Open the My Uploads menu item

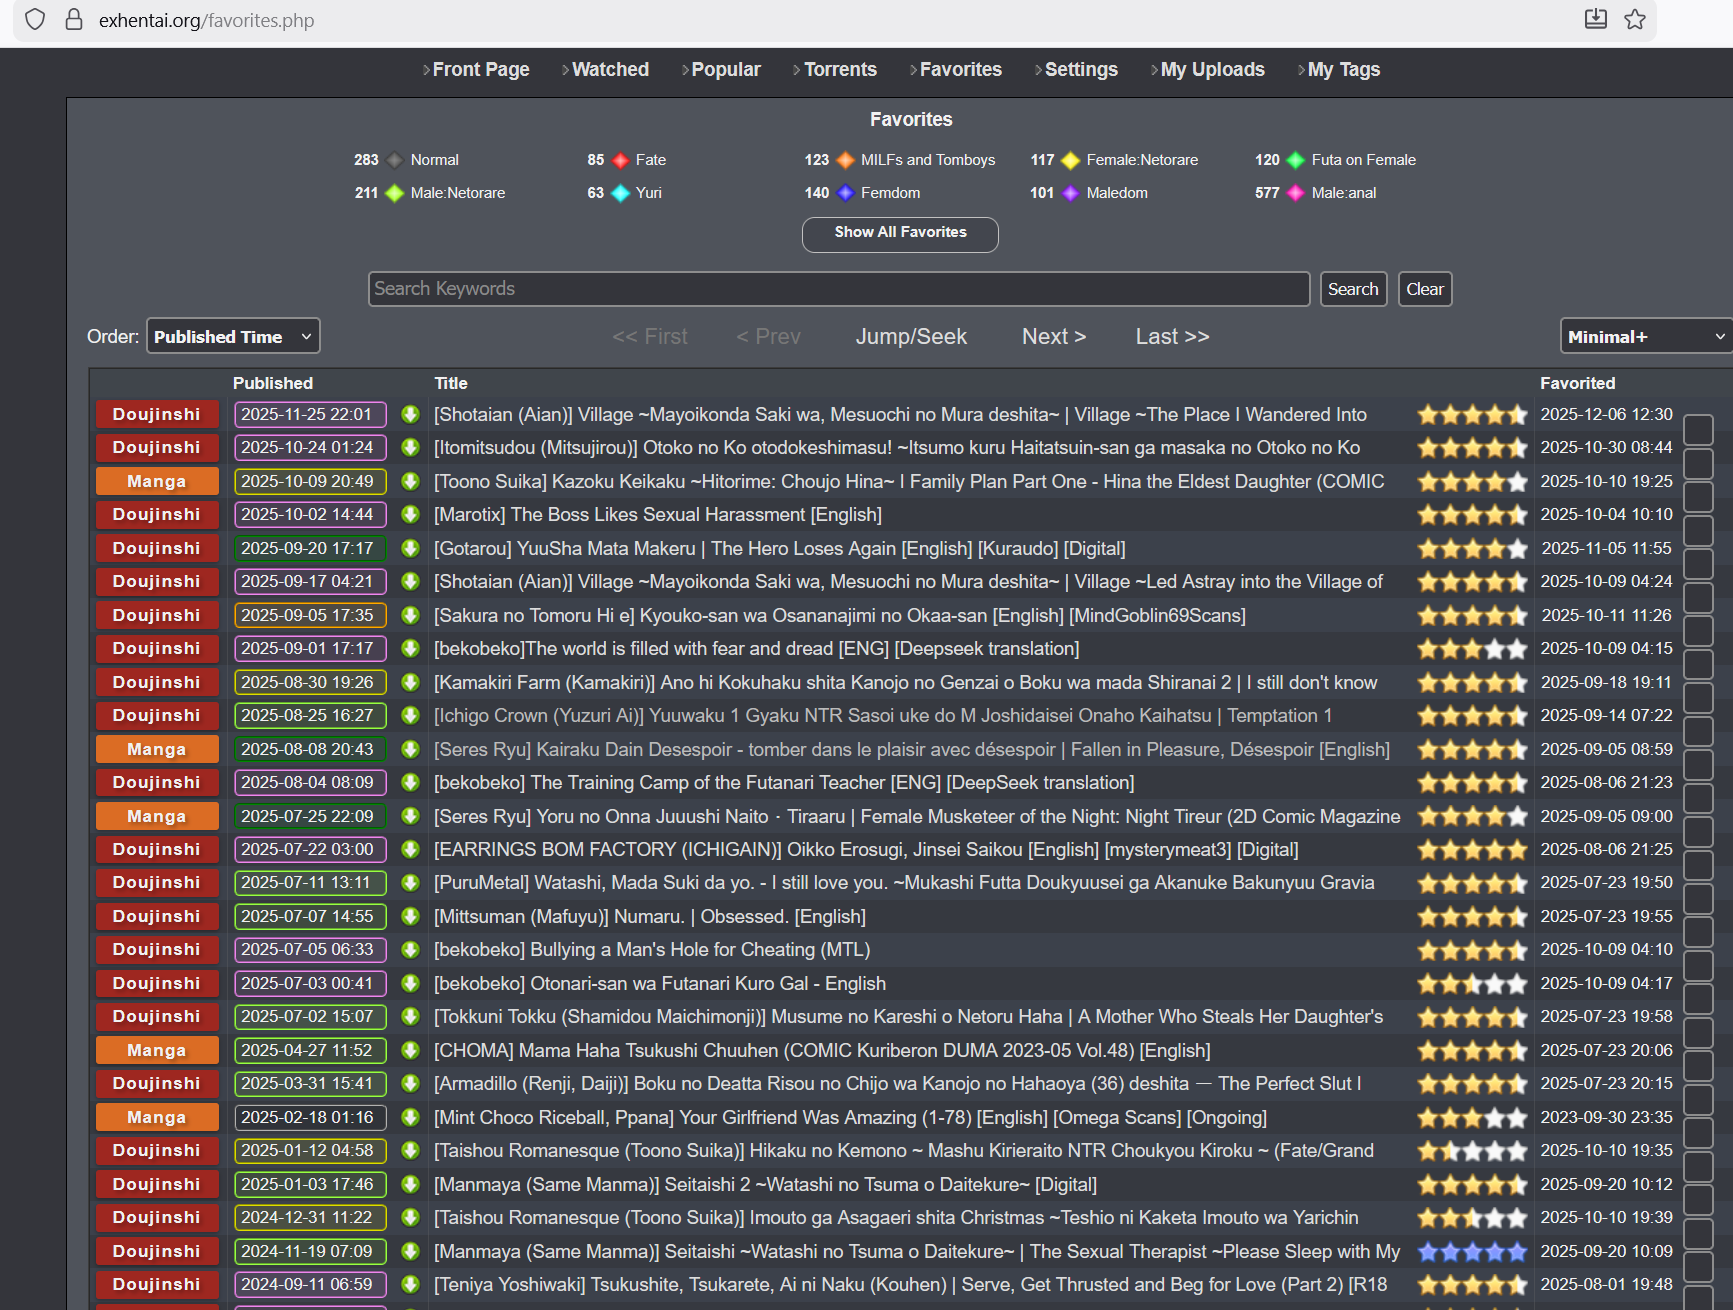(x=1213, y=69)
